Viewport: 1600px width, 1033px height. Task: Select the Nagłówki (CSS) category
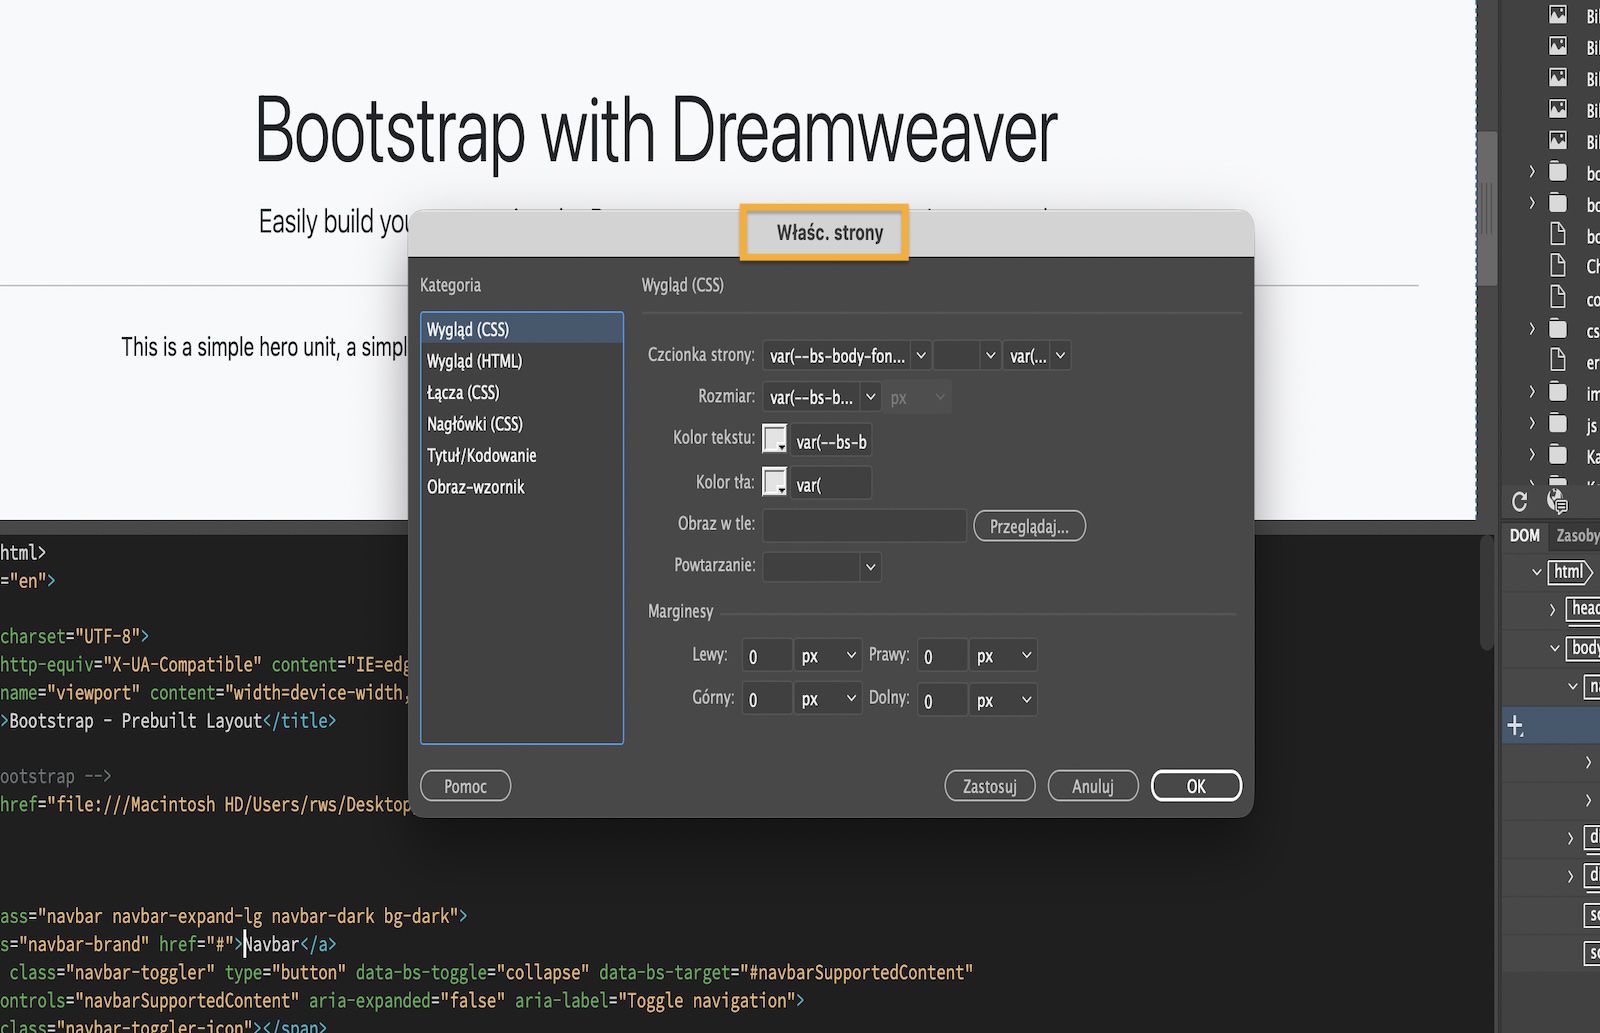[522, 424]
